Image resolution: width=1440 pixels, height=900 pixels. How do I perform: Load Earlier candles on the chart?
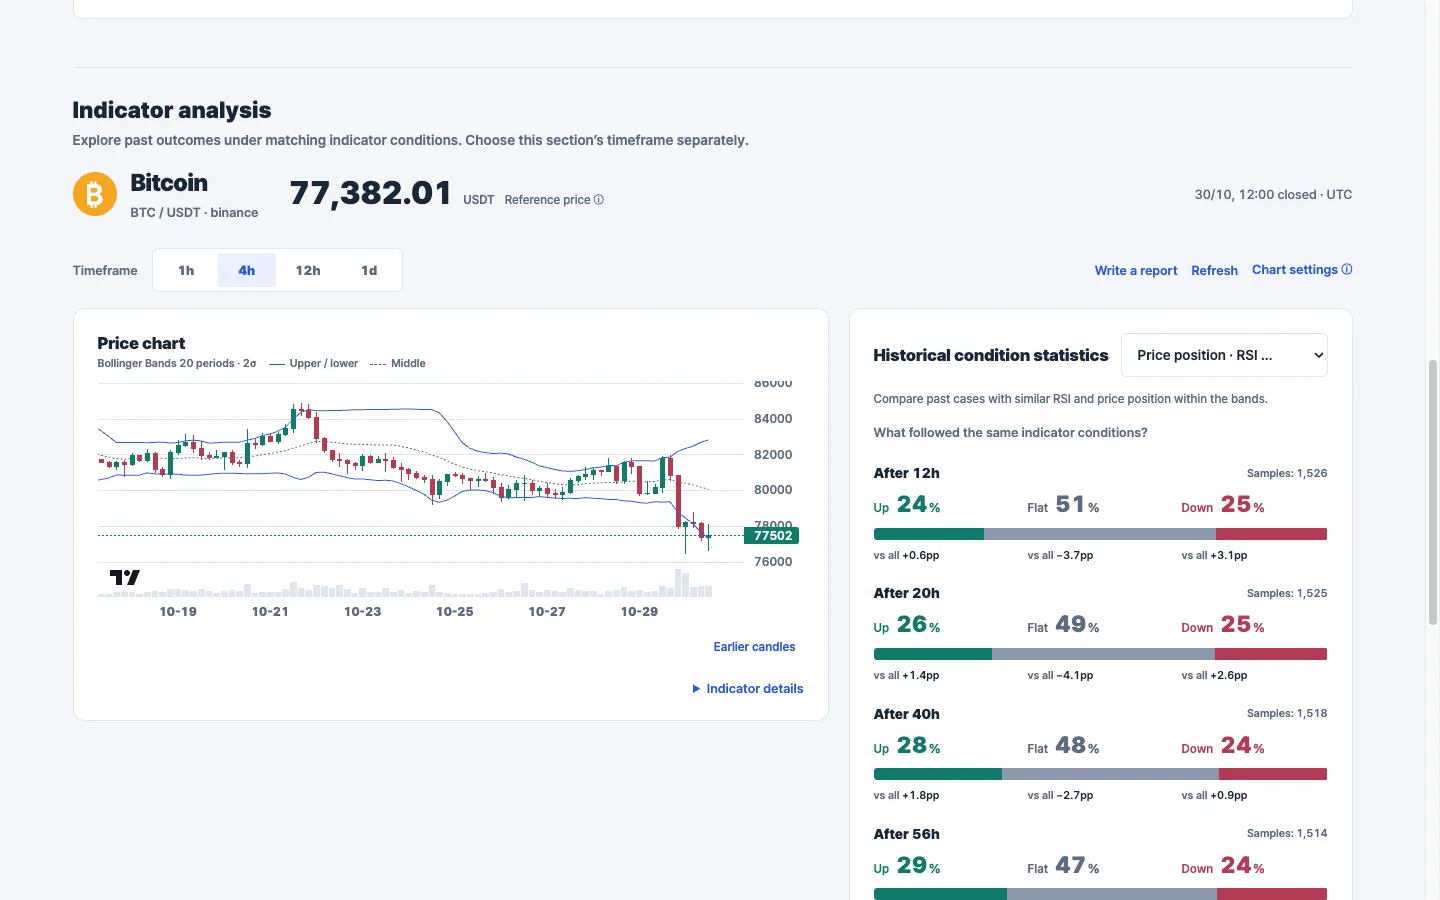754,647
